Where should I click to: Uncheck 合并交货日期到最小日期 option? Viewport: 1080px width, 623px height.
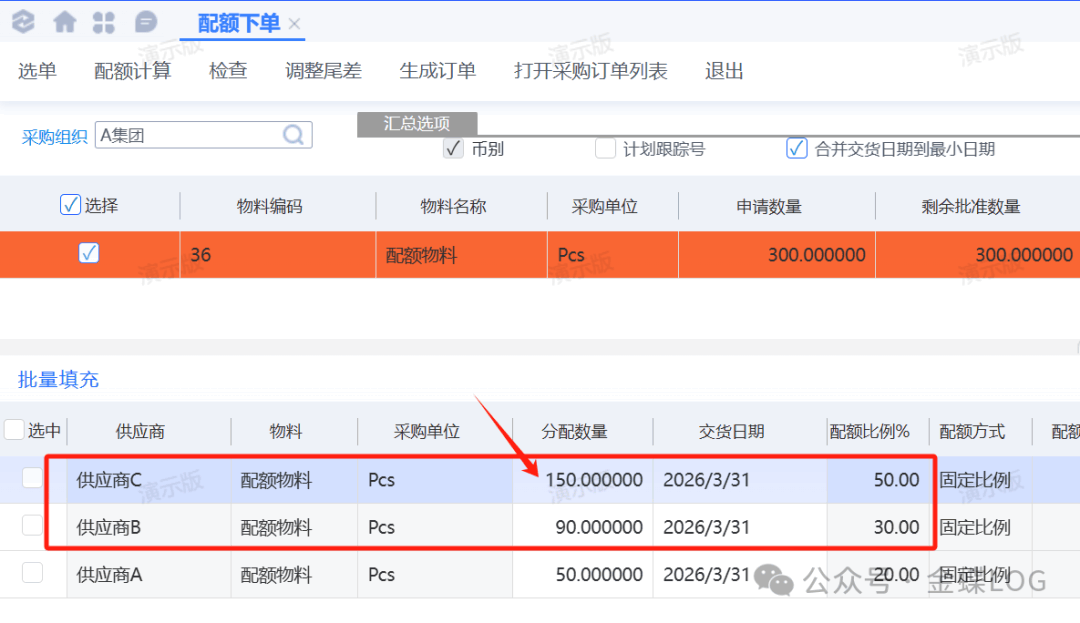[x=796, y=149]
